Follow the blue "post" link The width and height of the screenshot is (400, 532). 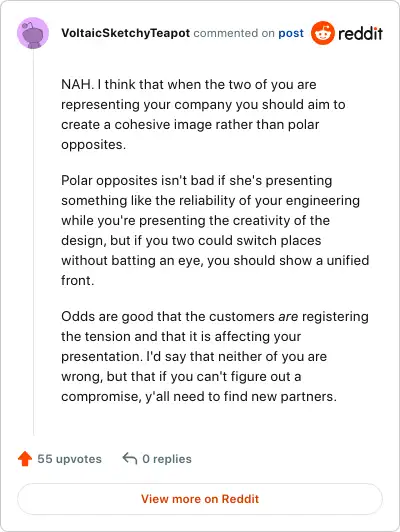291,33
